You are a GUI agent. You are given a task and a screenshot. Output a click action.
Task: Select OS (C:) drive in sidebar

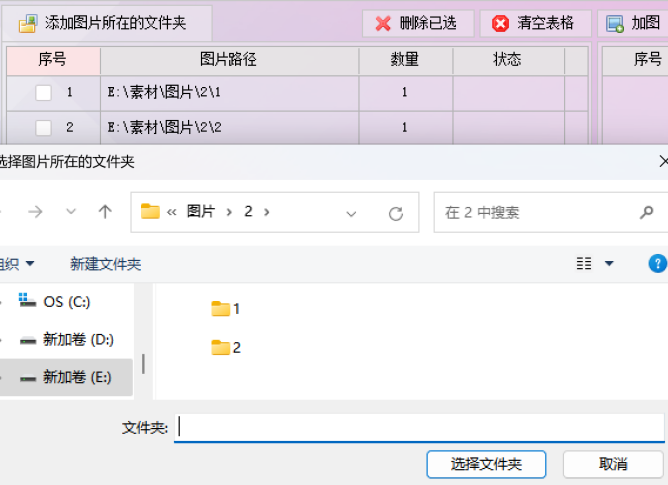54,302
